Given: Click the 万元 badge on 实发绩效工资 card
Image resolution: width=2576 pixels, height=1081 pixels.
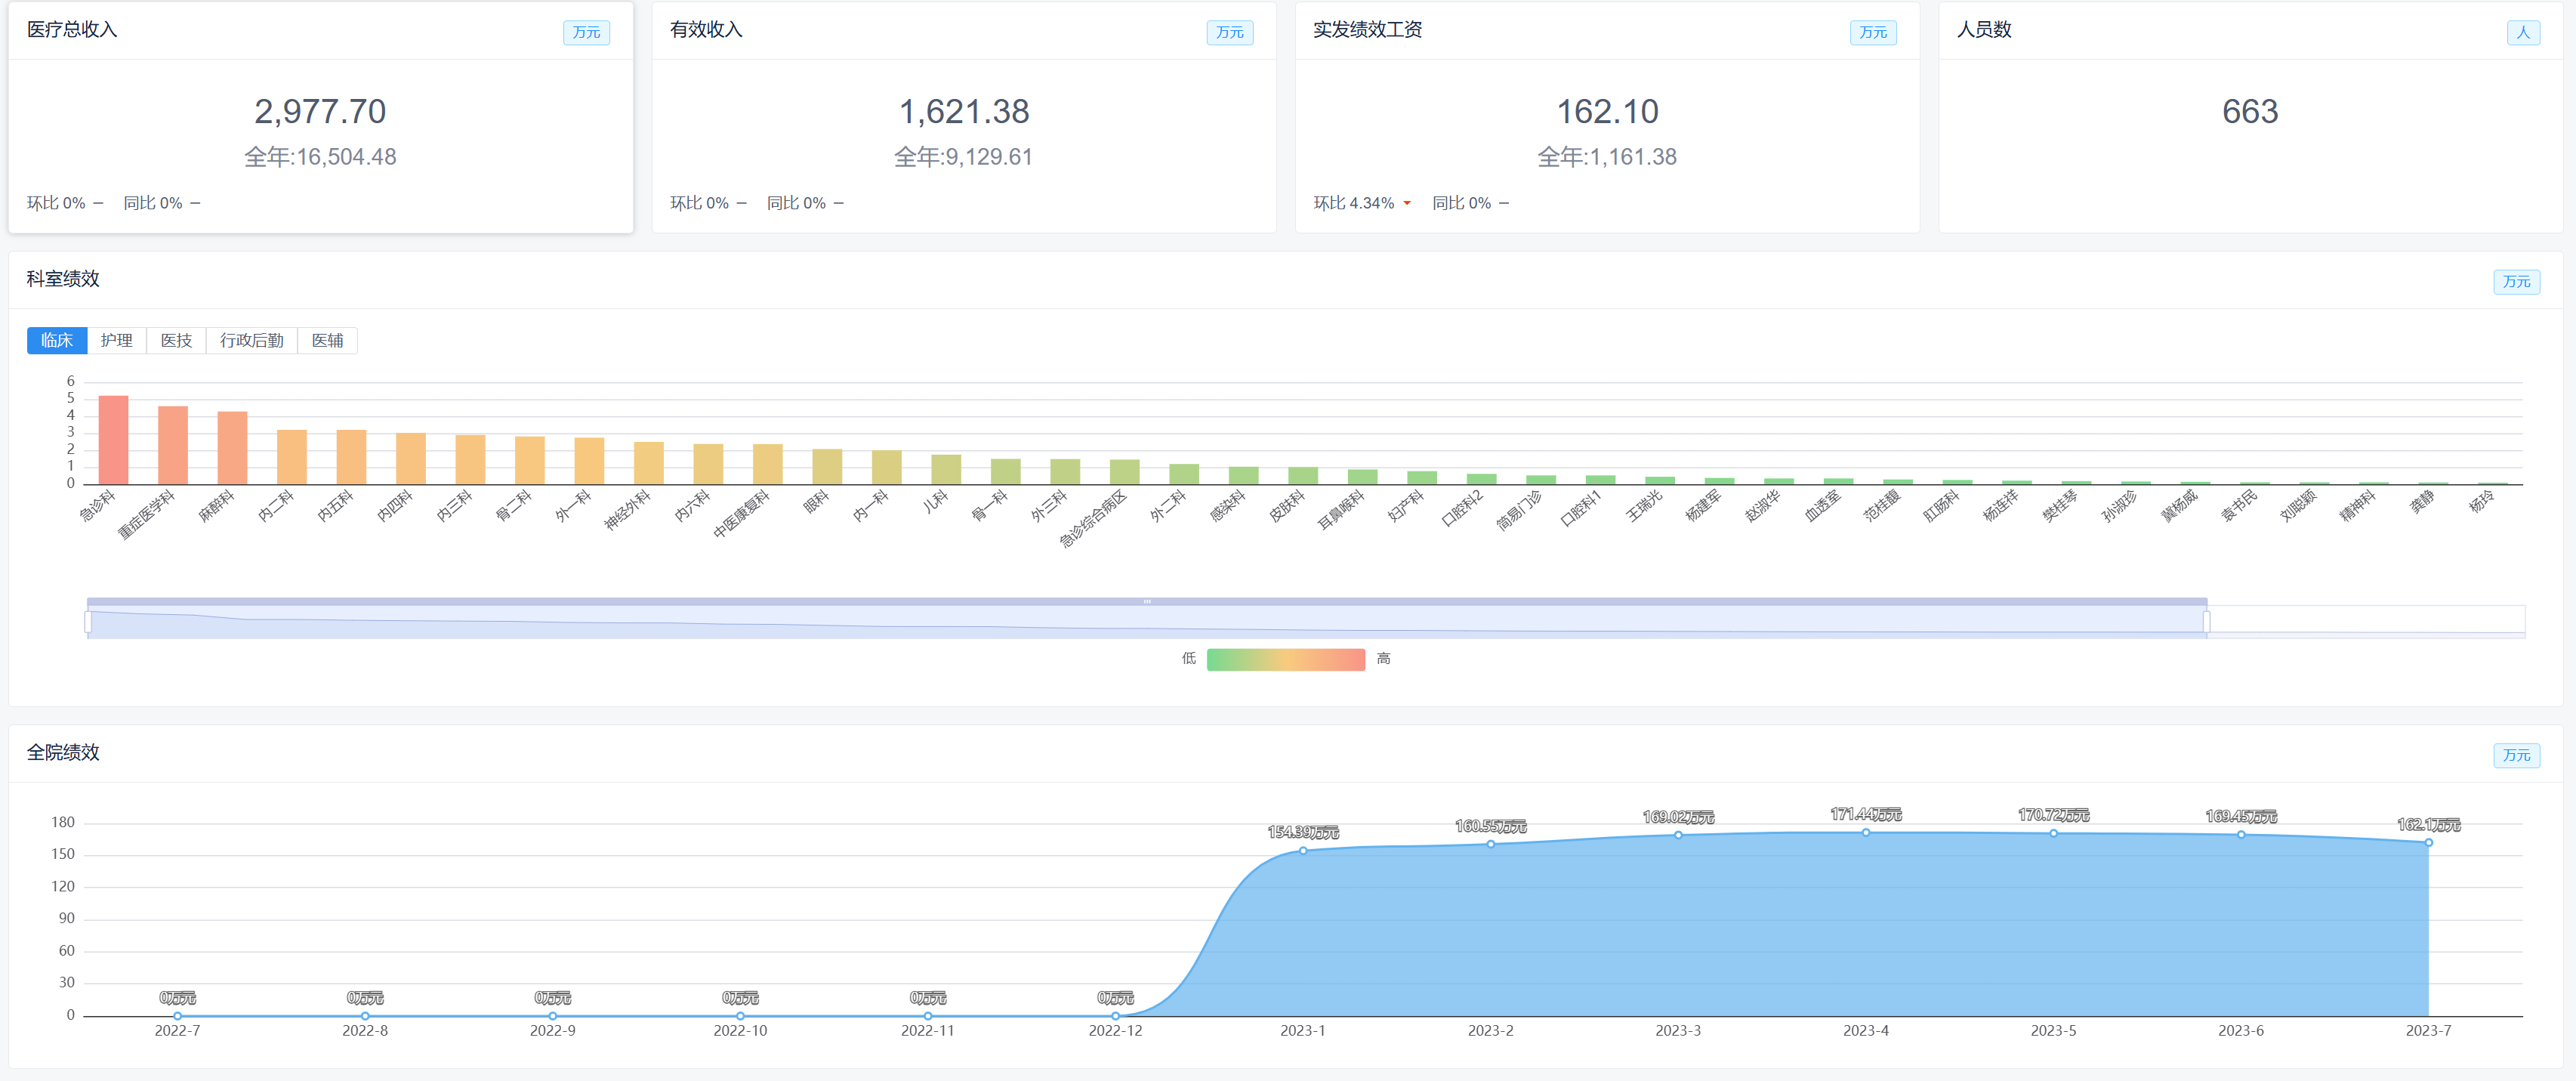Looking at the screenshot, I should 1872,33.
